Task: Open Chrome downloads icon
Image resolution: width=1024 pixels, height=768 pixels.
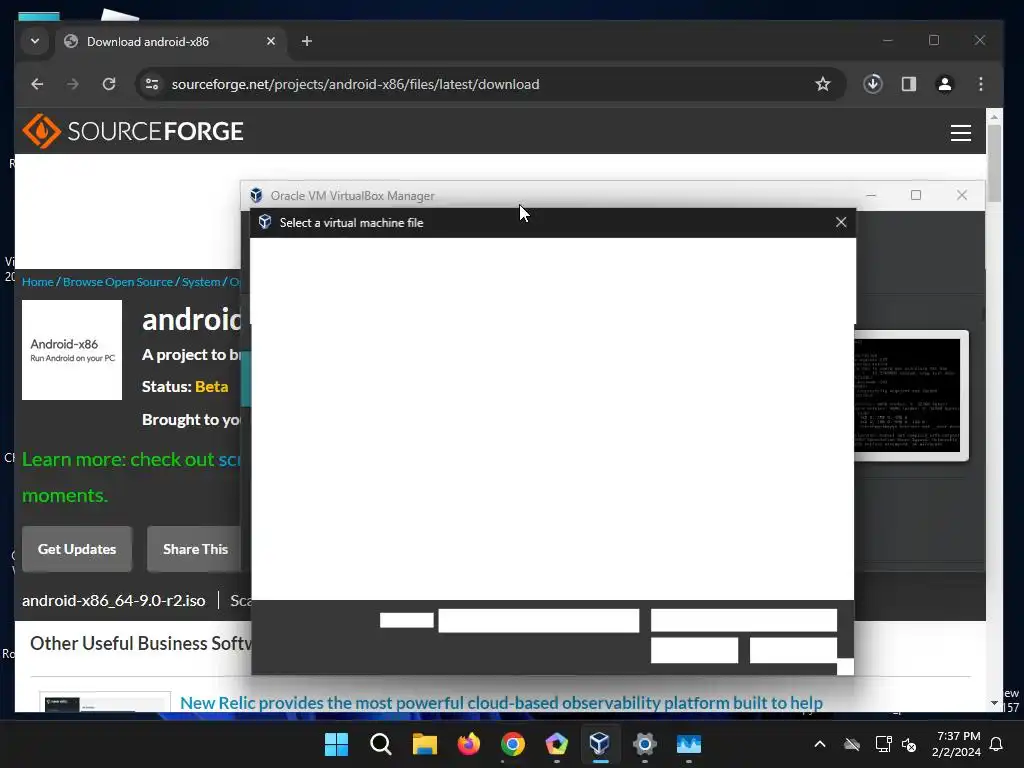Action: click(872, 84)
